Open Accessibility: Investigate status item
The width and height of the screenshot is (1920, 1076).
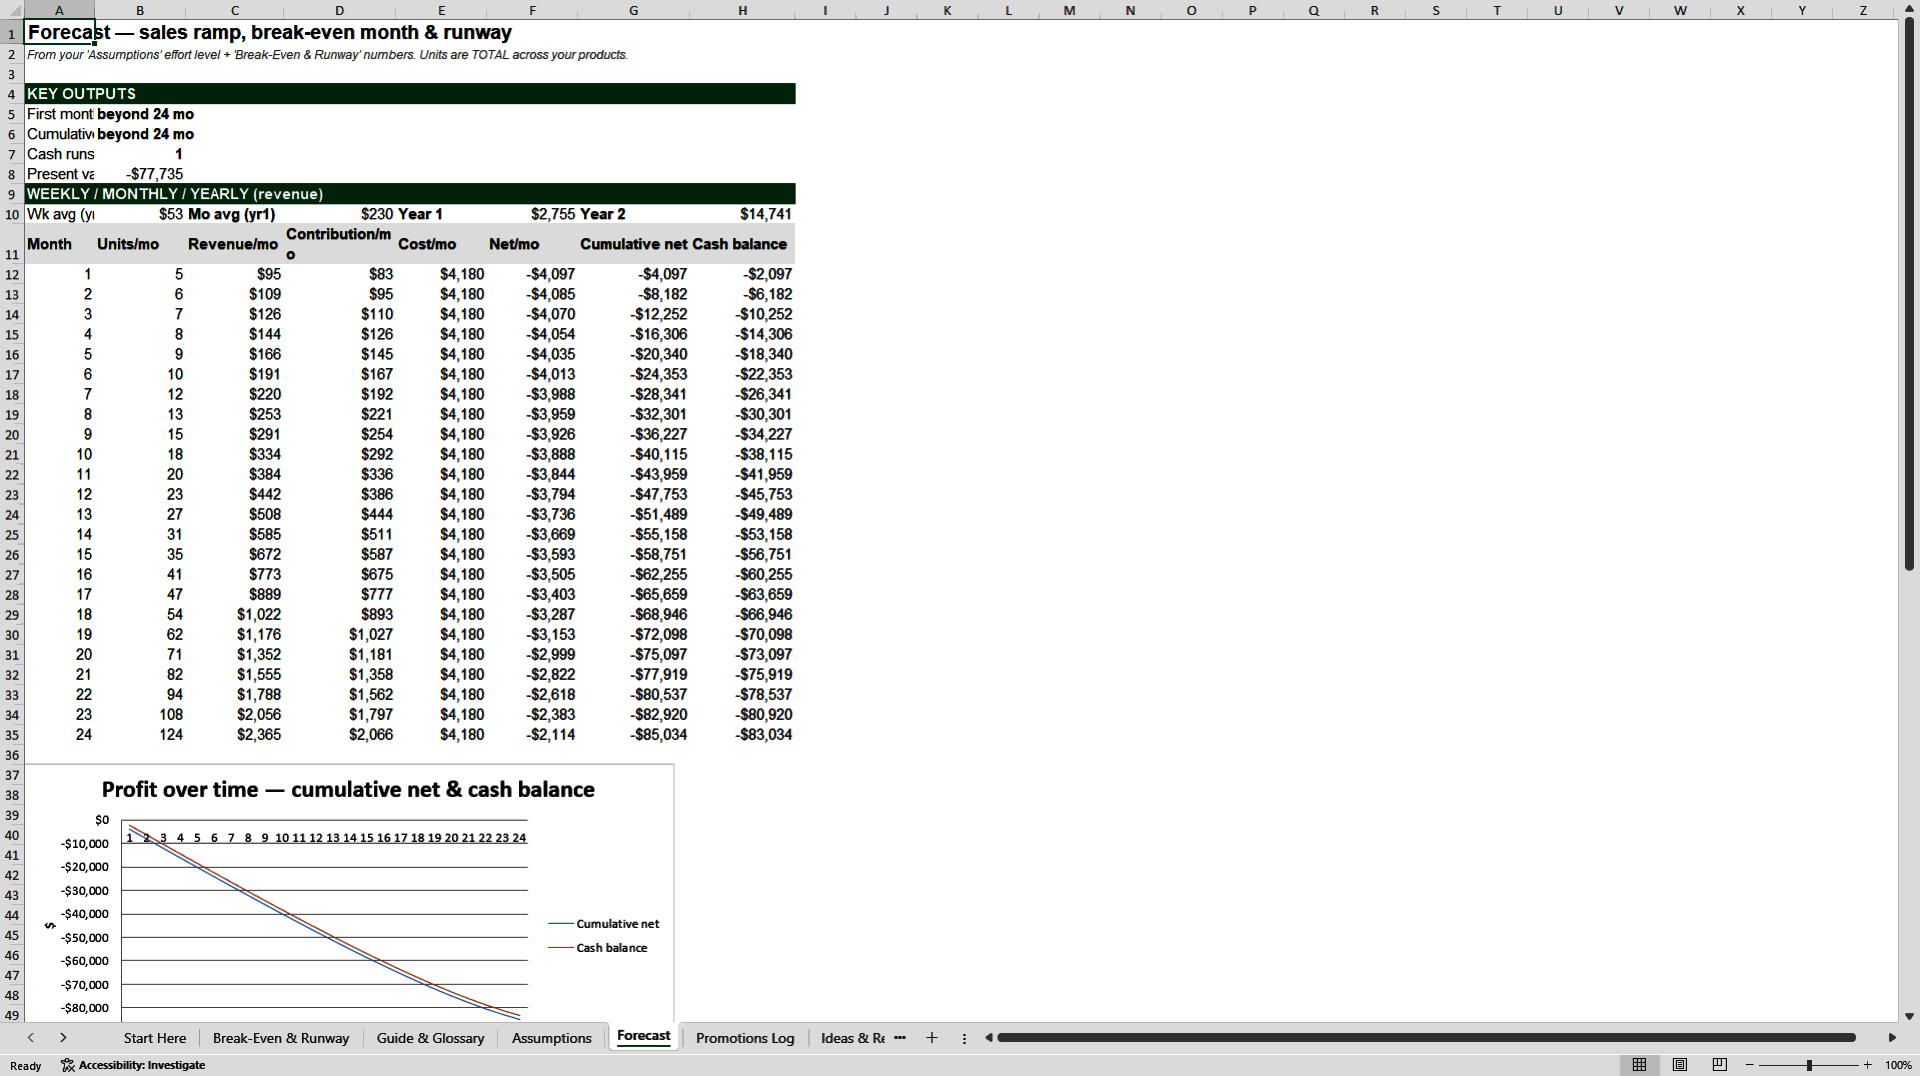(133, 1065)
